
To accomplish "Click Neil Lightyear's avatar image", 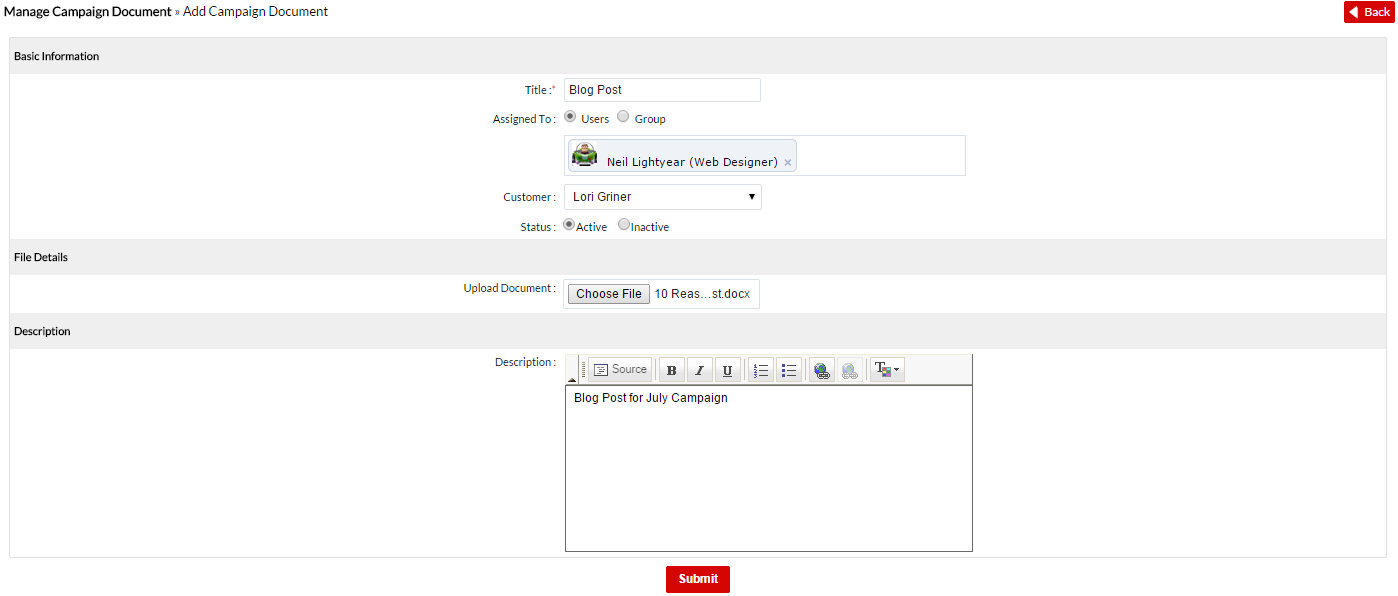I will point(585,155).
